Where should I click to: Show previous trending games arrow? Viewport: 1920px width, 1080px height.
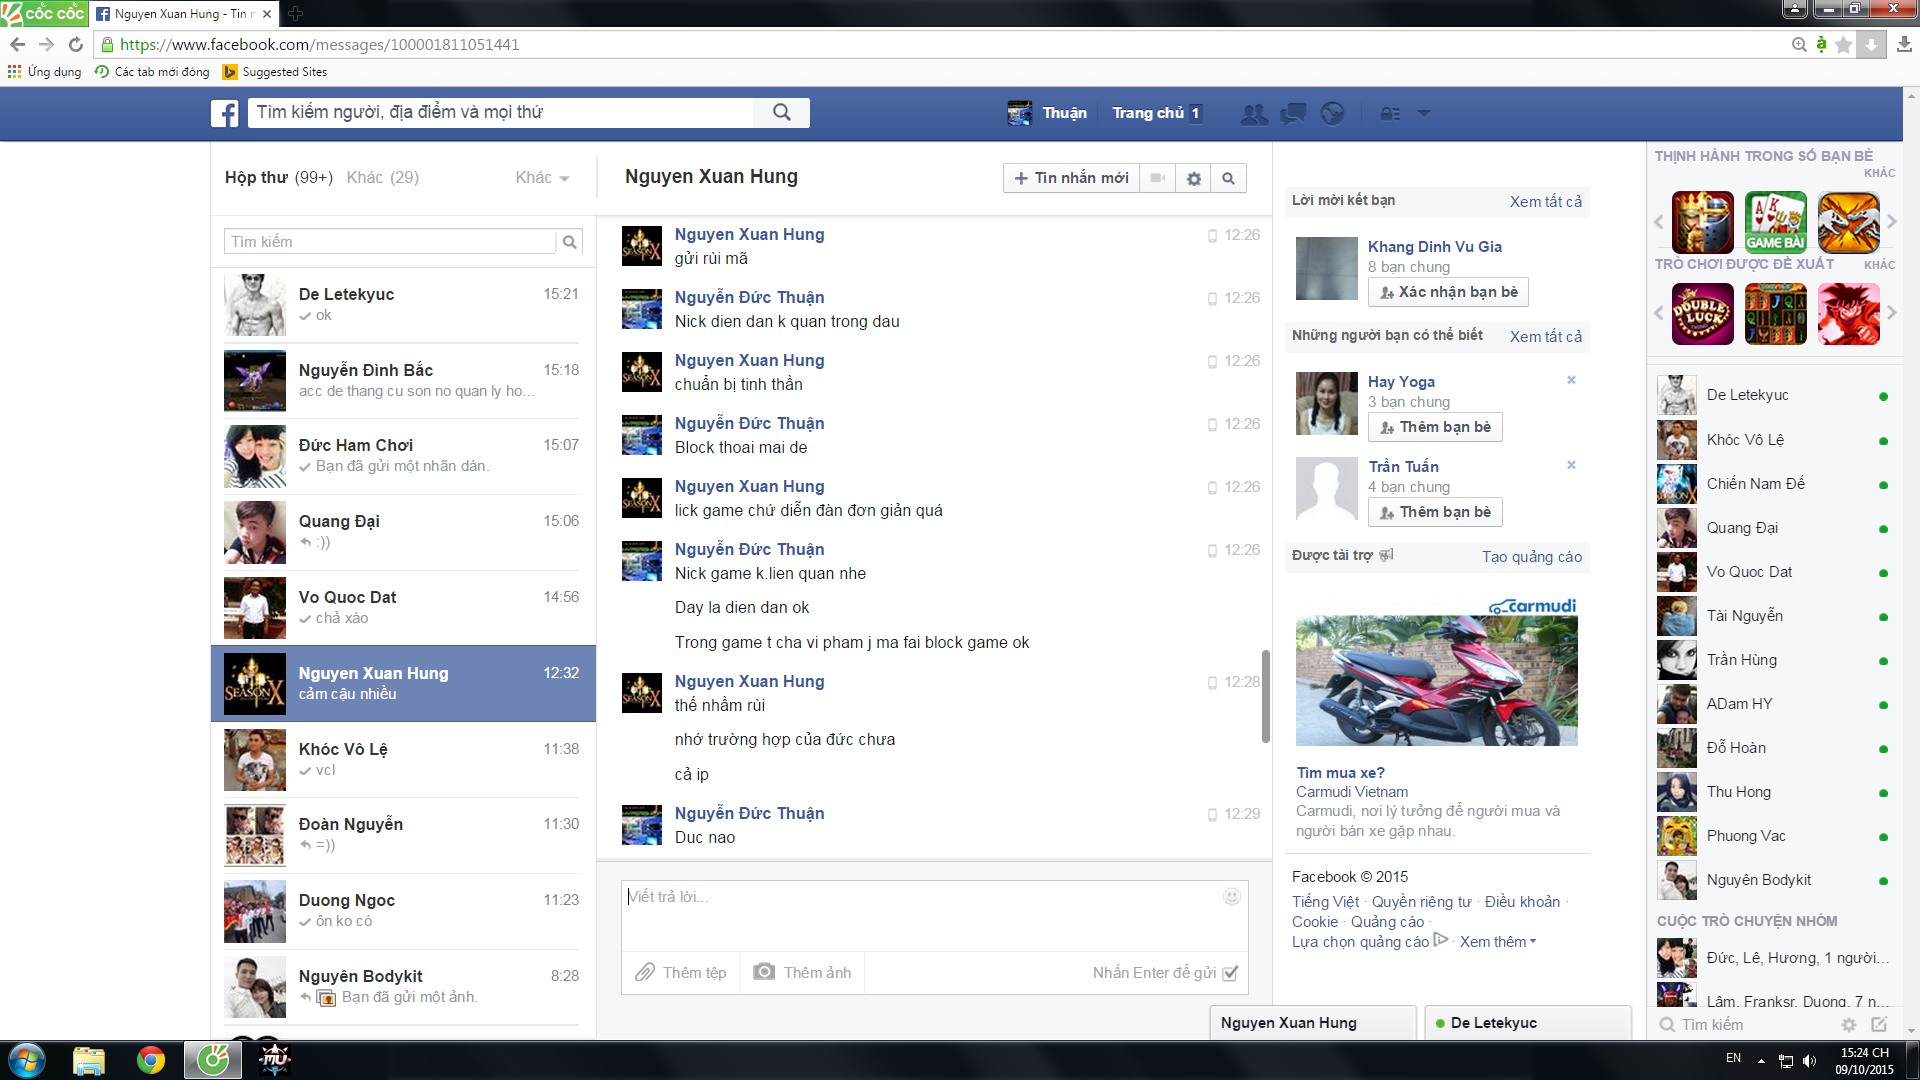point(1658,222)
